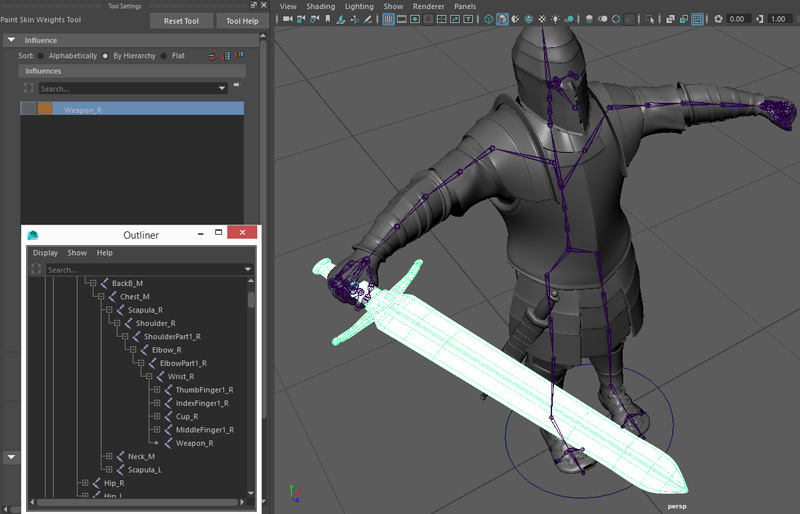Open the Shading menu in viewport
Viewport: 800px width, 514px height.
[320, 6]
